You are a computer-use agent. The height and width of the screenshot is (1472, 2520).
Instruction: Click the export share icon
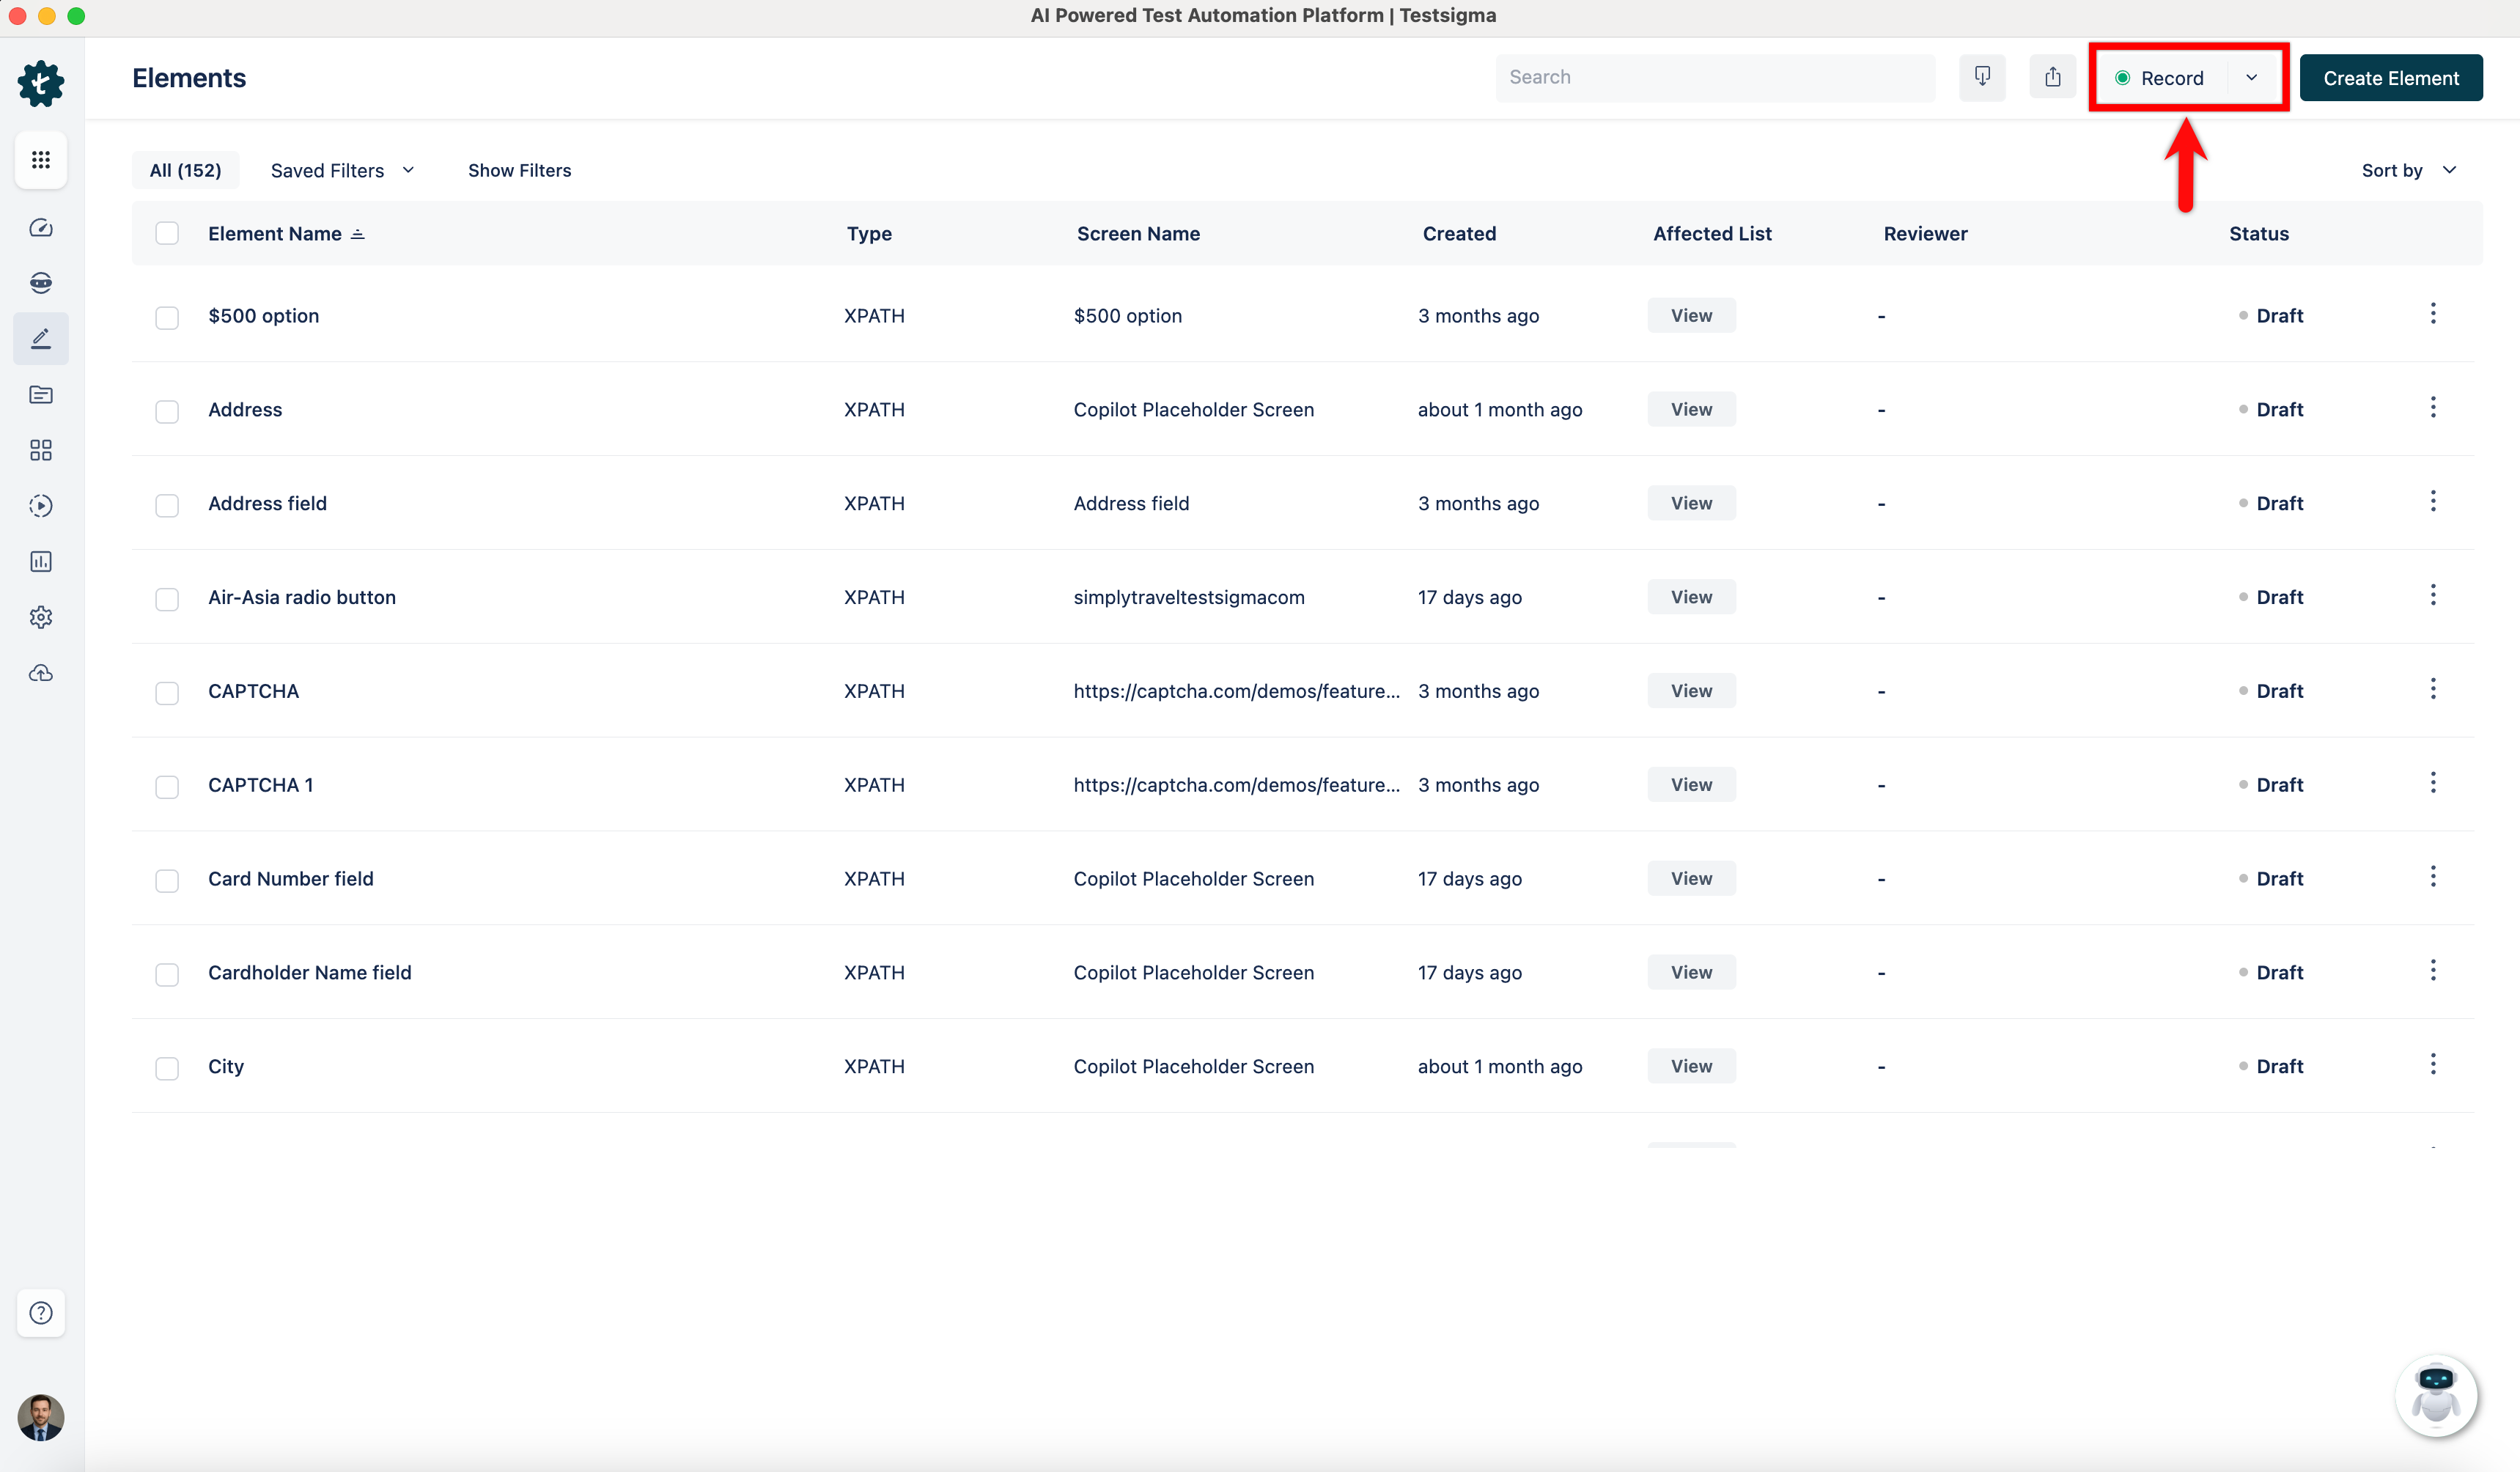coord(2052,77)
